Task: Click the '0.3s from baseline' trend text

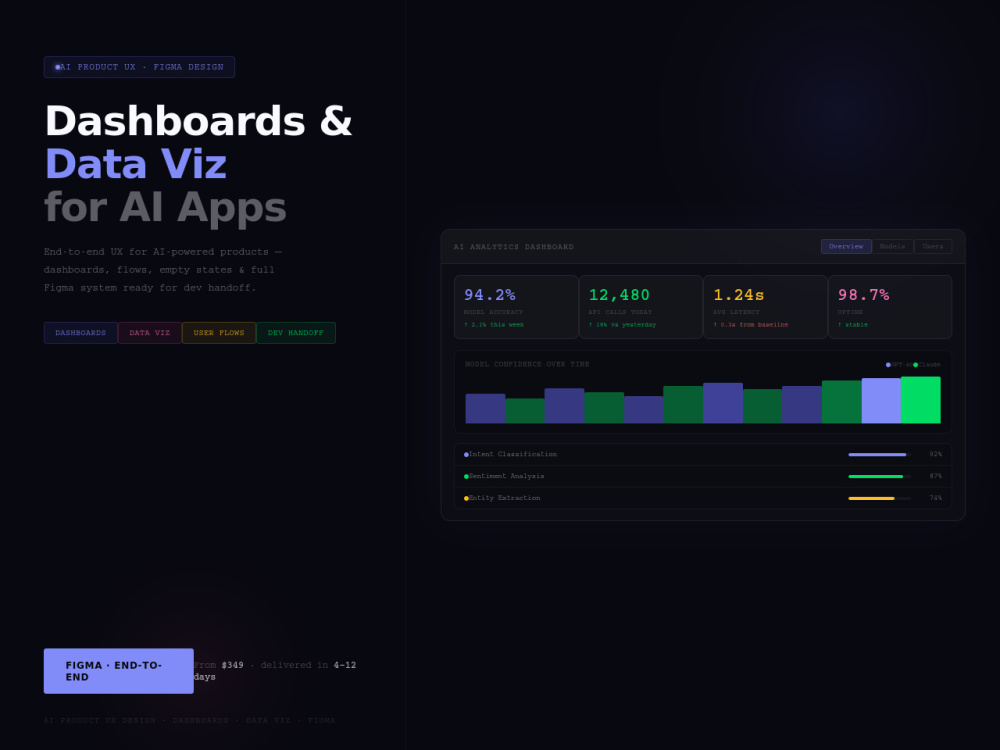Action: pos(751,325)
